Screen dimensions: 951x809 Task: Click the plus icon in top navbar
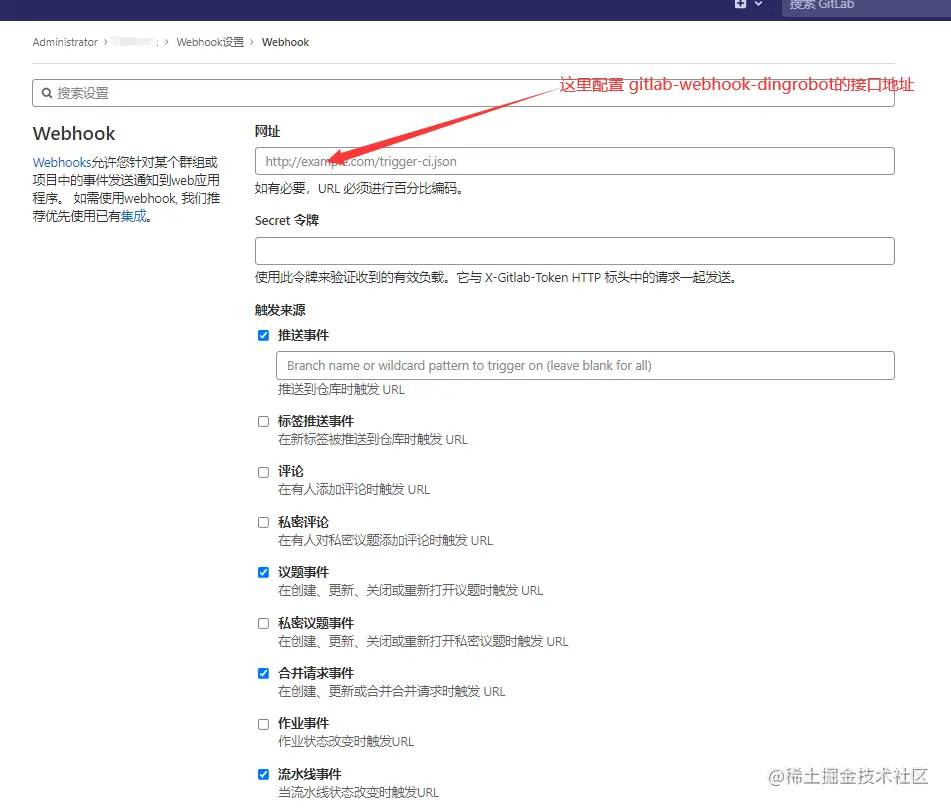pos(740,4)
